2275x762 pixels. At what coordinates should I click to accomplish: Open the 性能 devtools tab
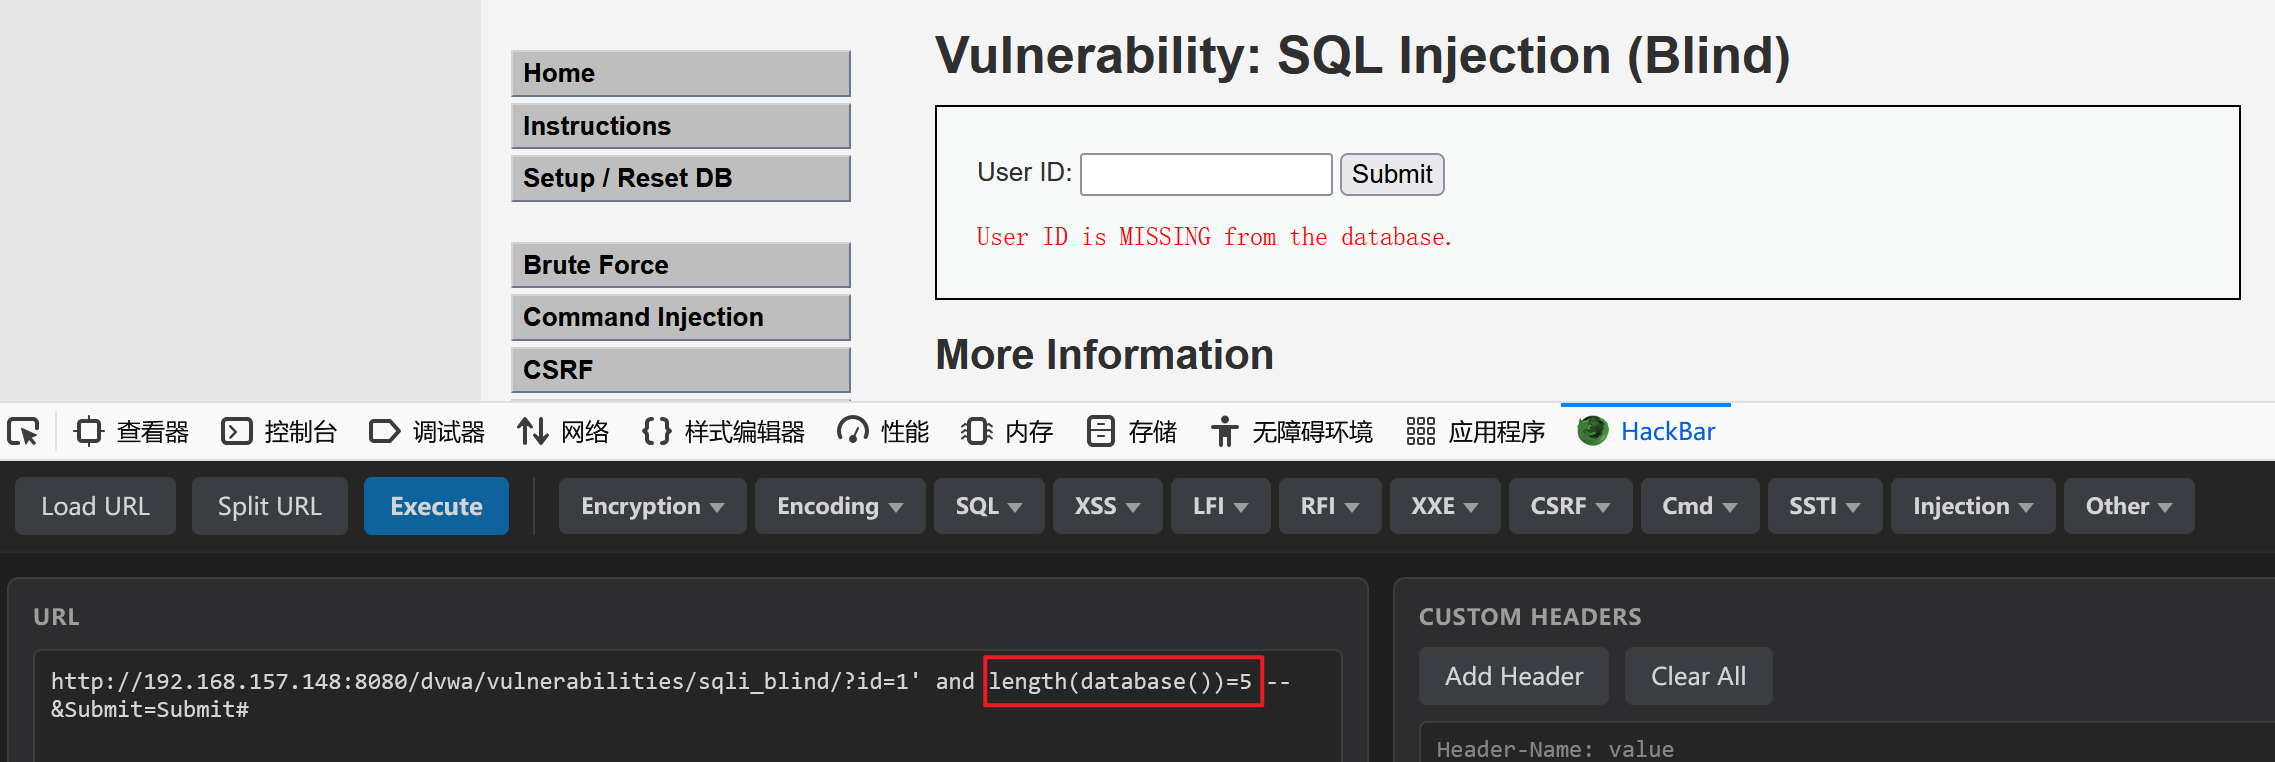[884, 432]
